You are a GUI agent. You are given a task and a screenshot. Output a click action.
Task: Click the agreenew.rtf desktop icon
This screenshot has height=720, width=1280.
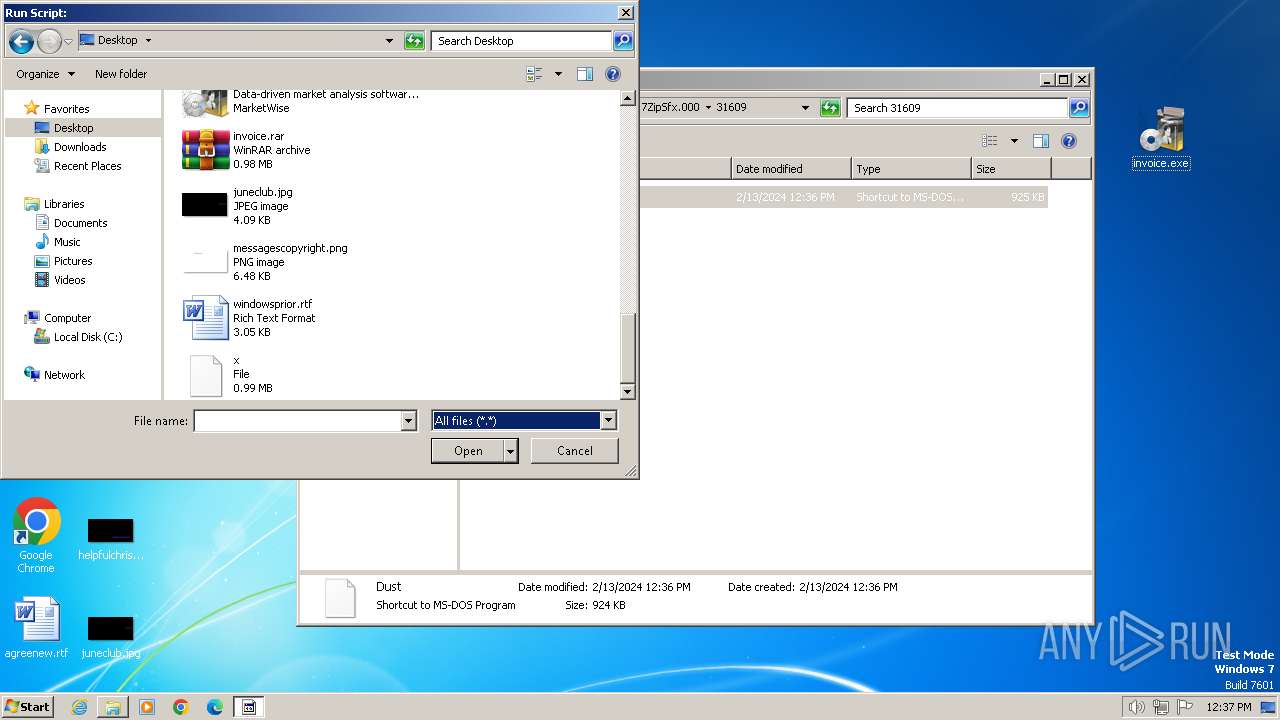(x=36, y=628)
